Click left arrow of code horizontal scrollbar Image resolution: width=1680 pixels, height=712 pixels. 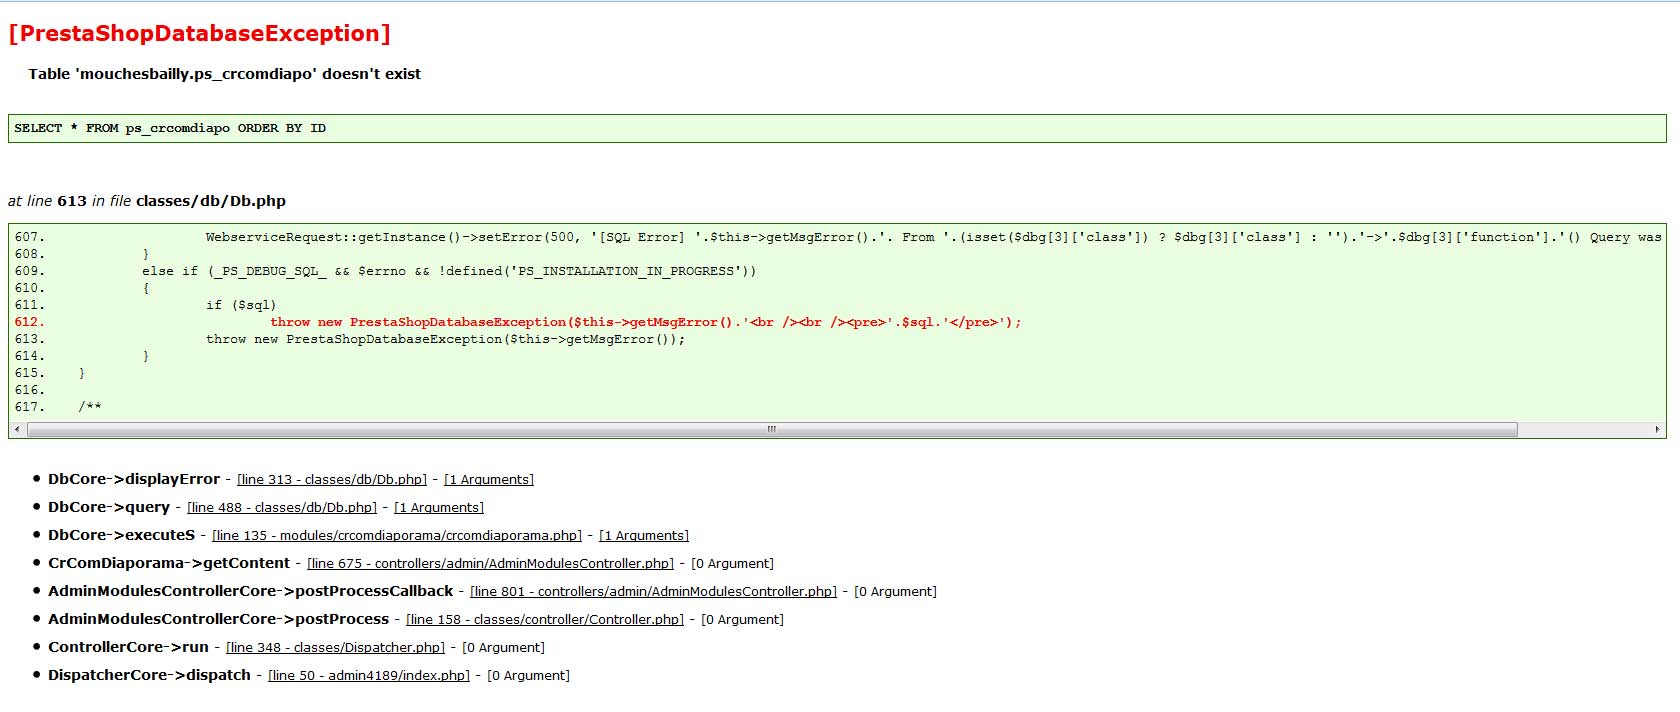(x=16, y=429)
